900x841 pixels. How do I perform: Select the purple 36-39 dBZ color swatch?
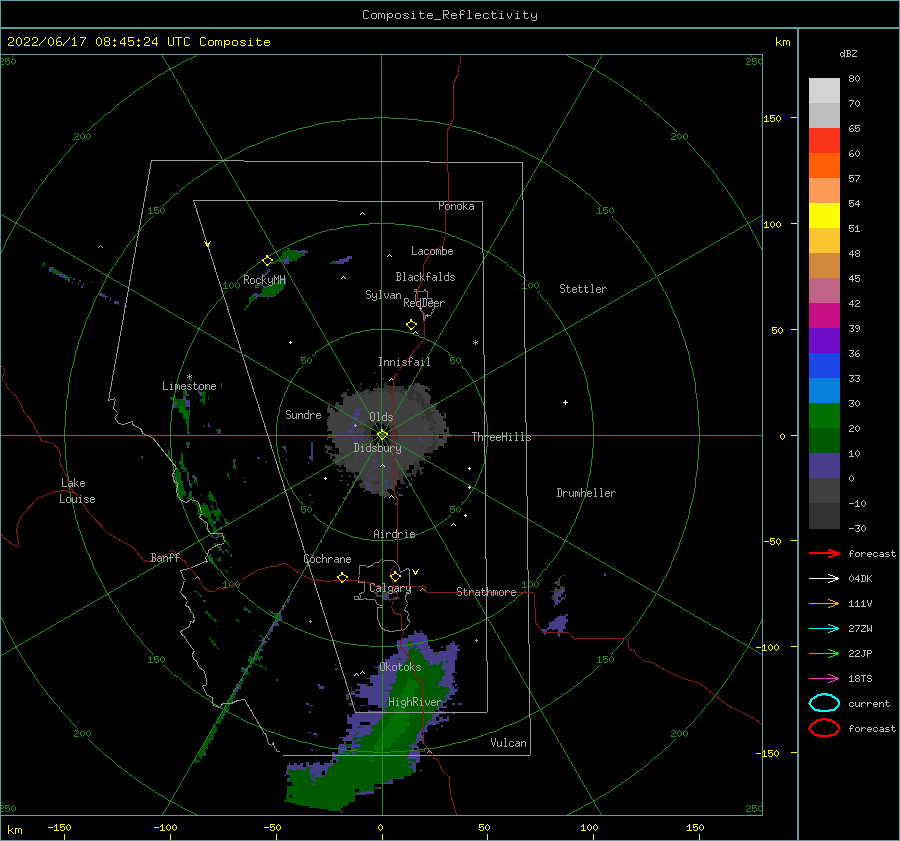[x=824, y=340]
